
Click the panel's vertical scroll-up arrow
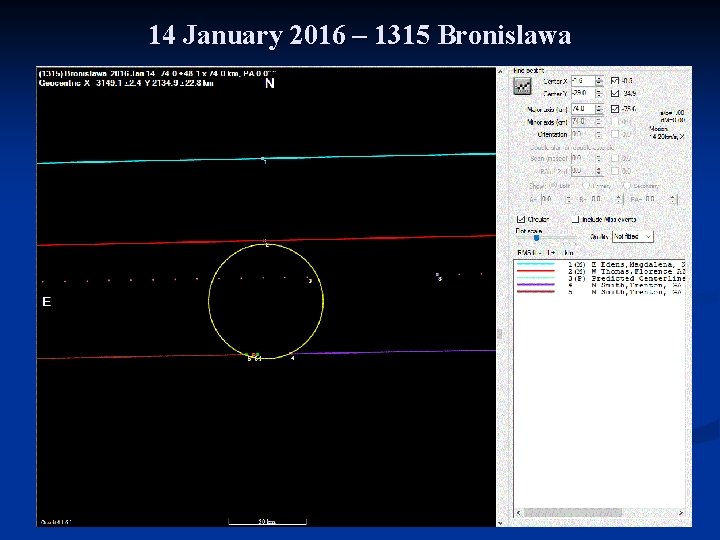[x=500, y=72]
